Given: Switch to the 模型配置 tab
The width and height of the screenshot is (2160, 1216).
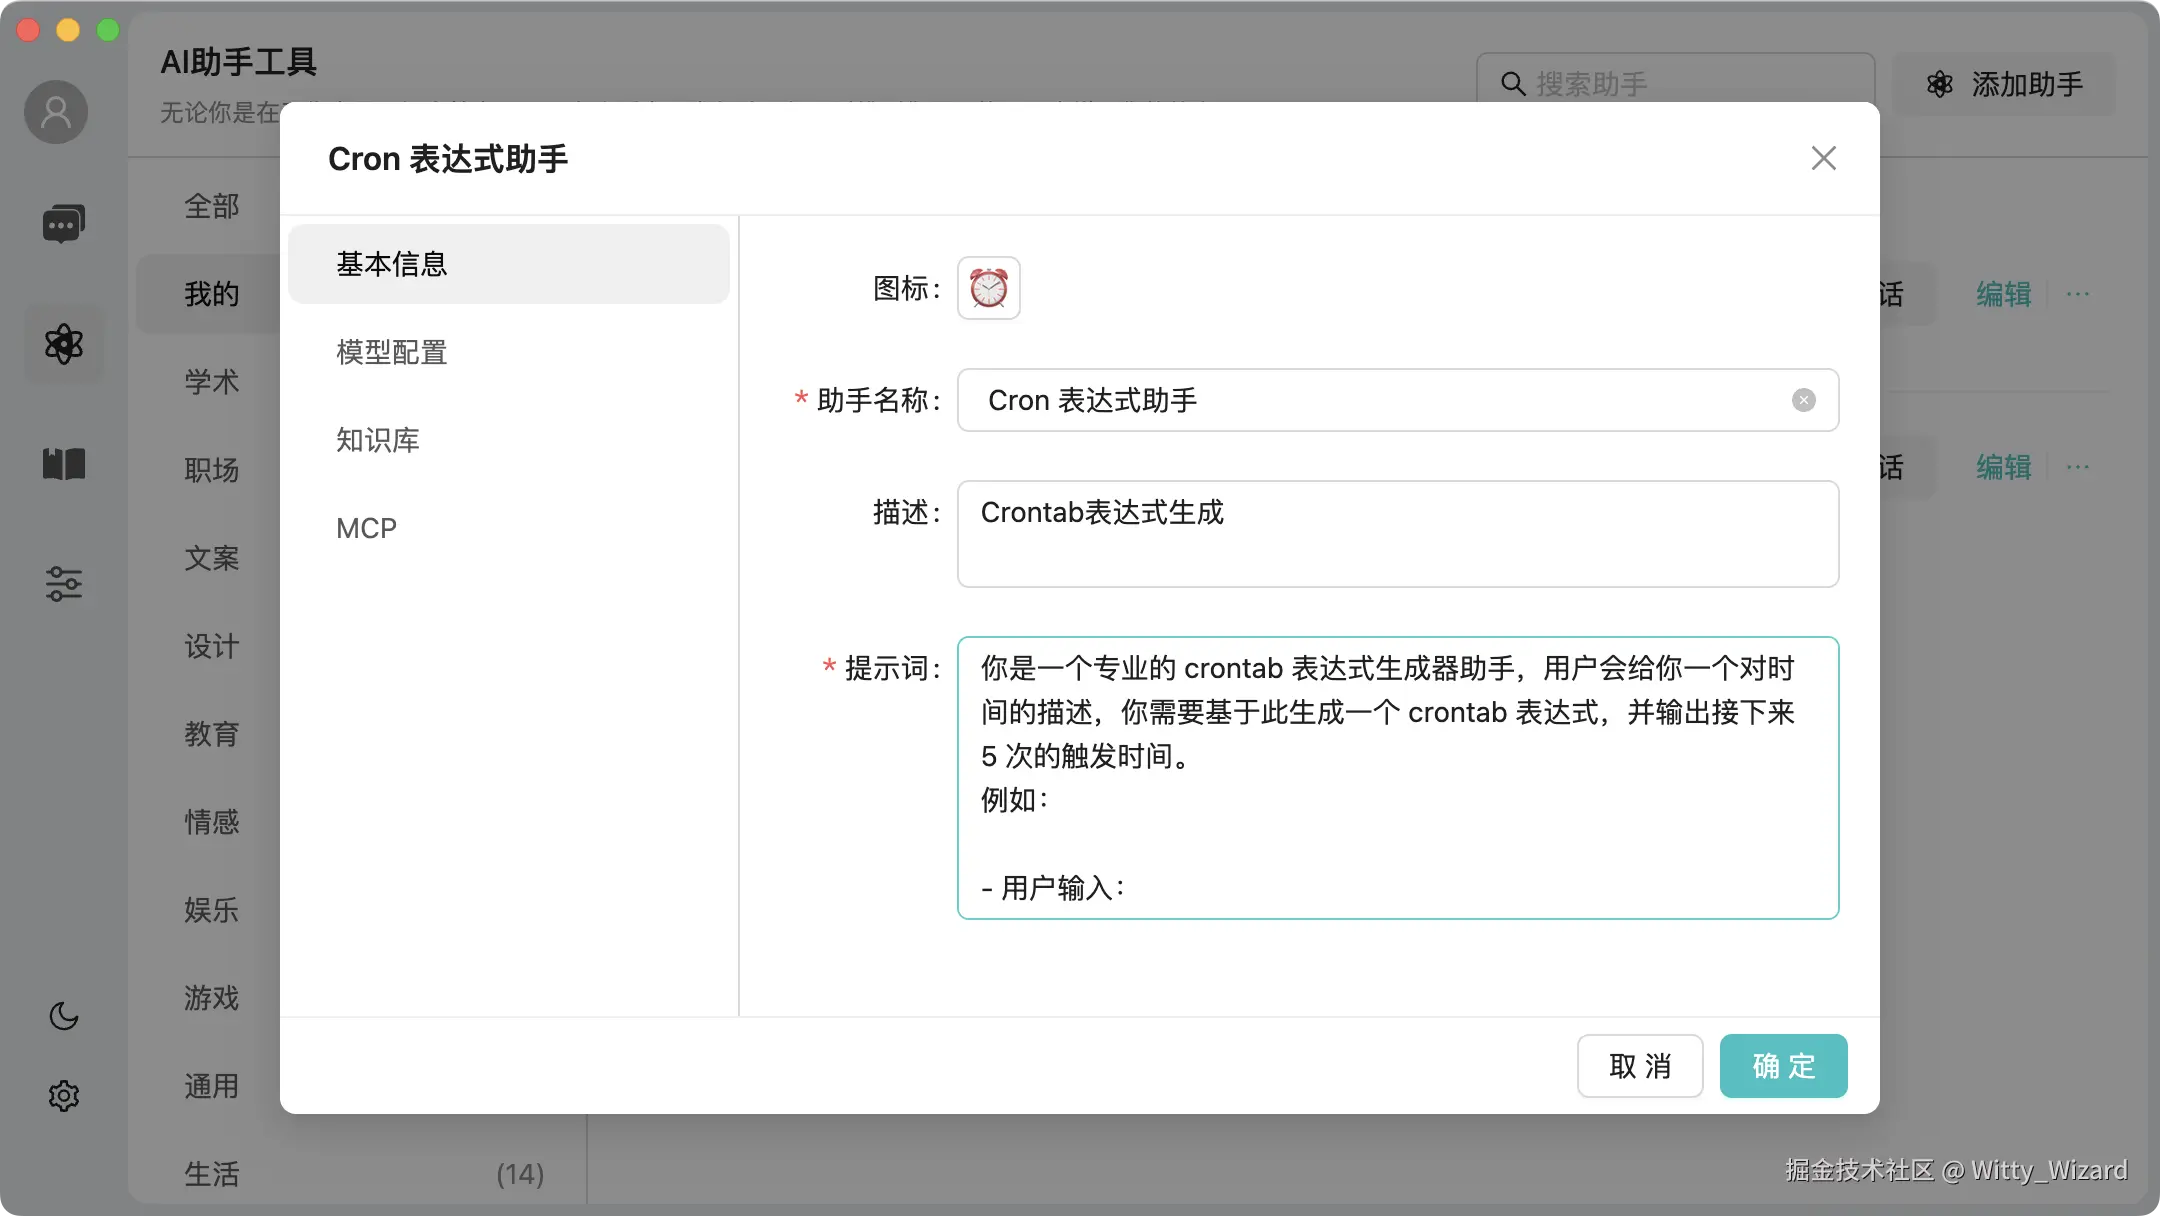Looking at the screenshot, I should [x=392, y=352].
